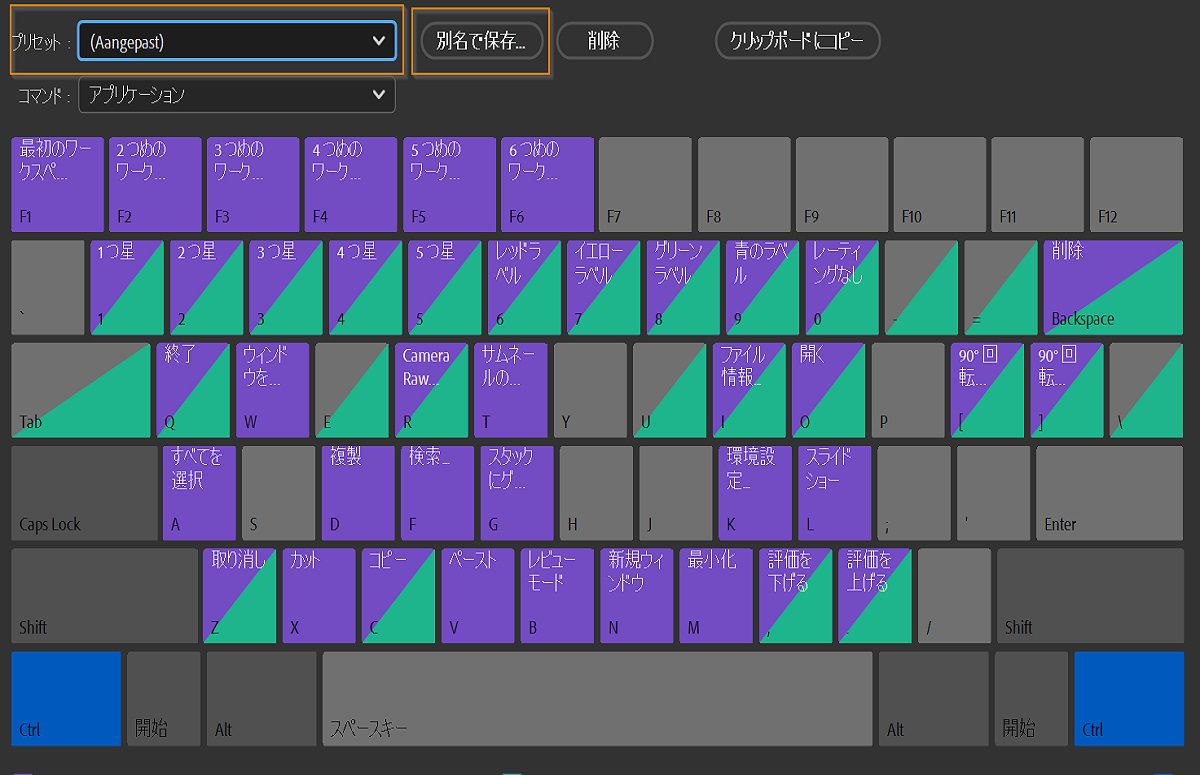Select the 3 key labeled 3つ星
Screen dimensions: 1200x775
click(x=286, y=287)
